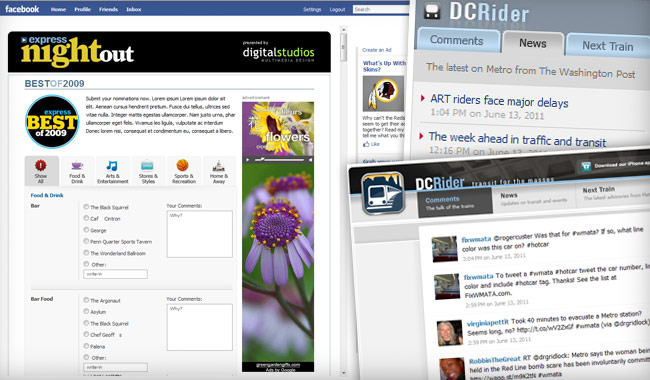Switch to News tab in mobile DCRider

[533, 43]
